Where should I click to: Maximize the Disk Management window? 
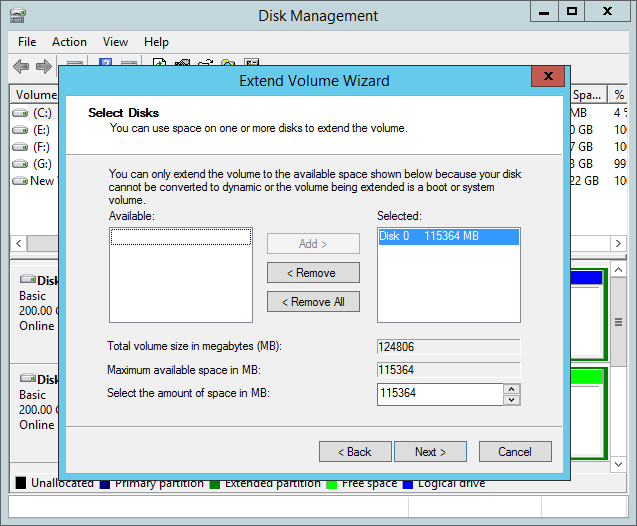(x=571, y=12)
